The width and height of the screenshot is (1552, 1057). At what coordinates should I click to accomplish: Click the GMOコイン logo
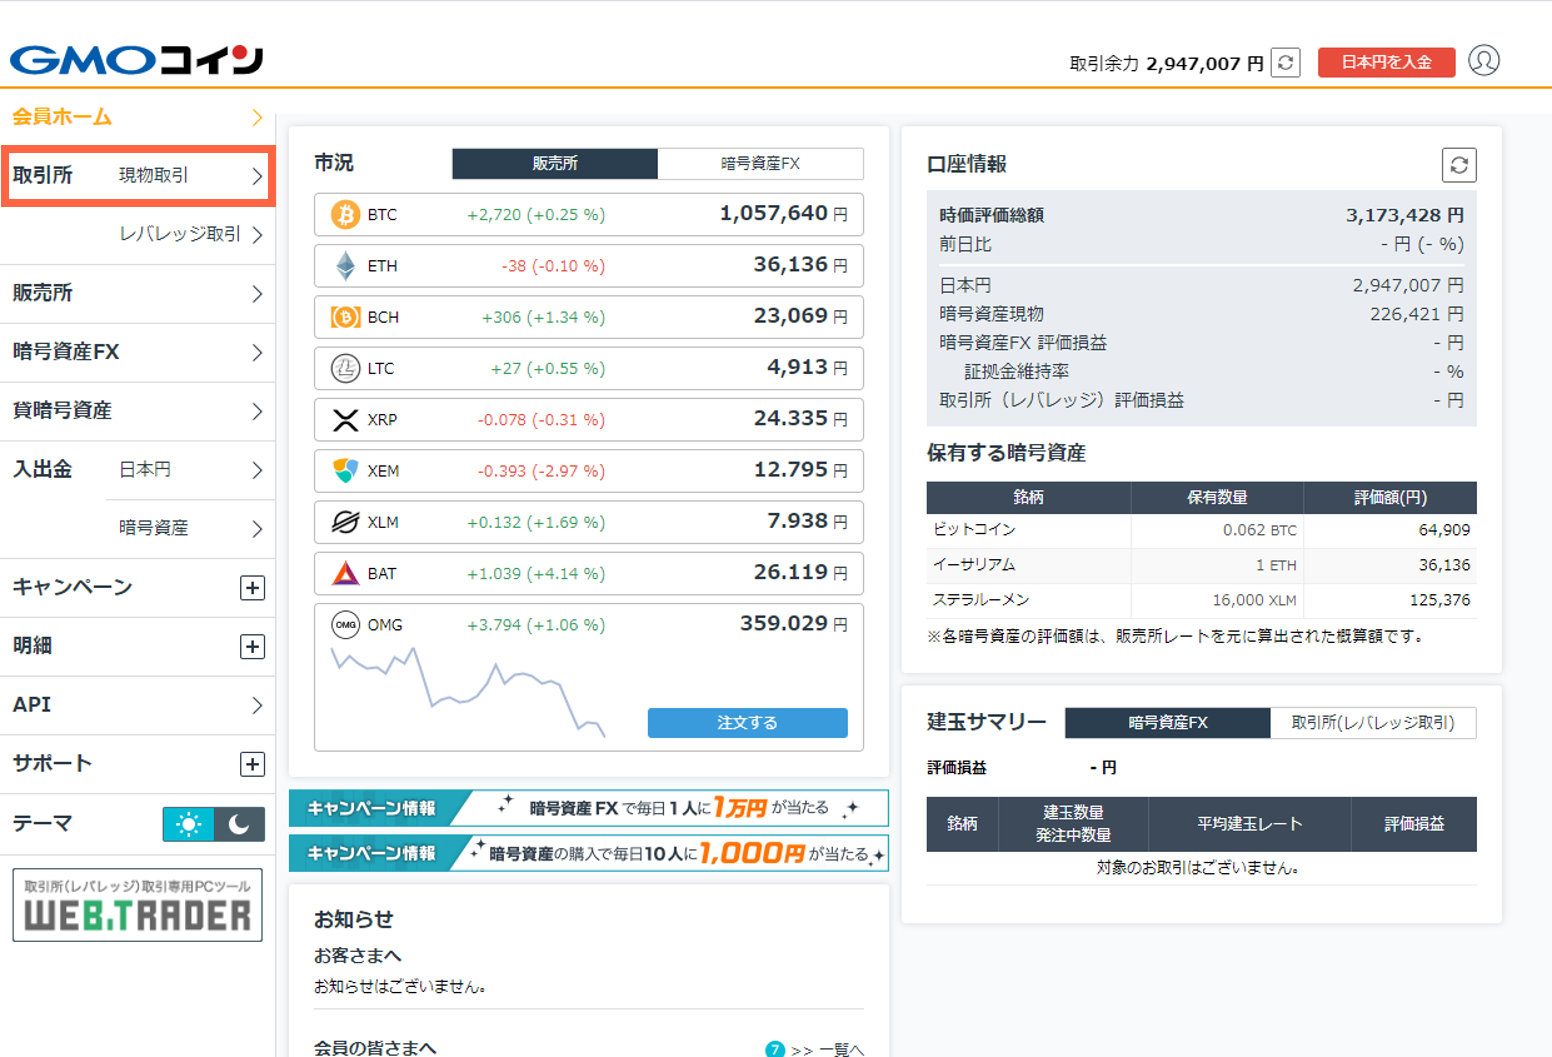(136, 58)
